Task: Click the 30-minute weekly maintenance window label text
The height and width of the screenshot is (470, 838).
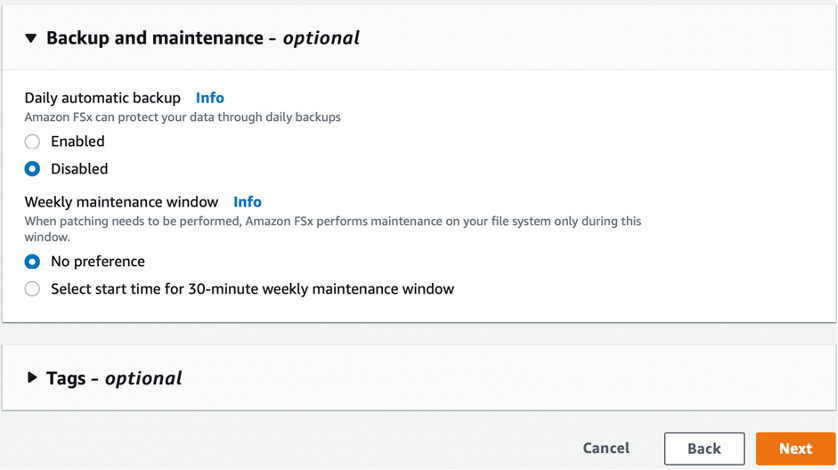Action: pos(252,289)
